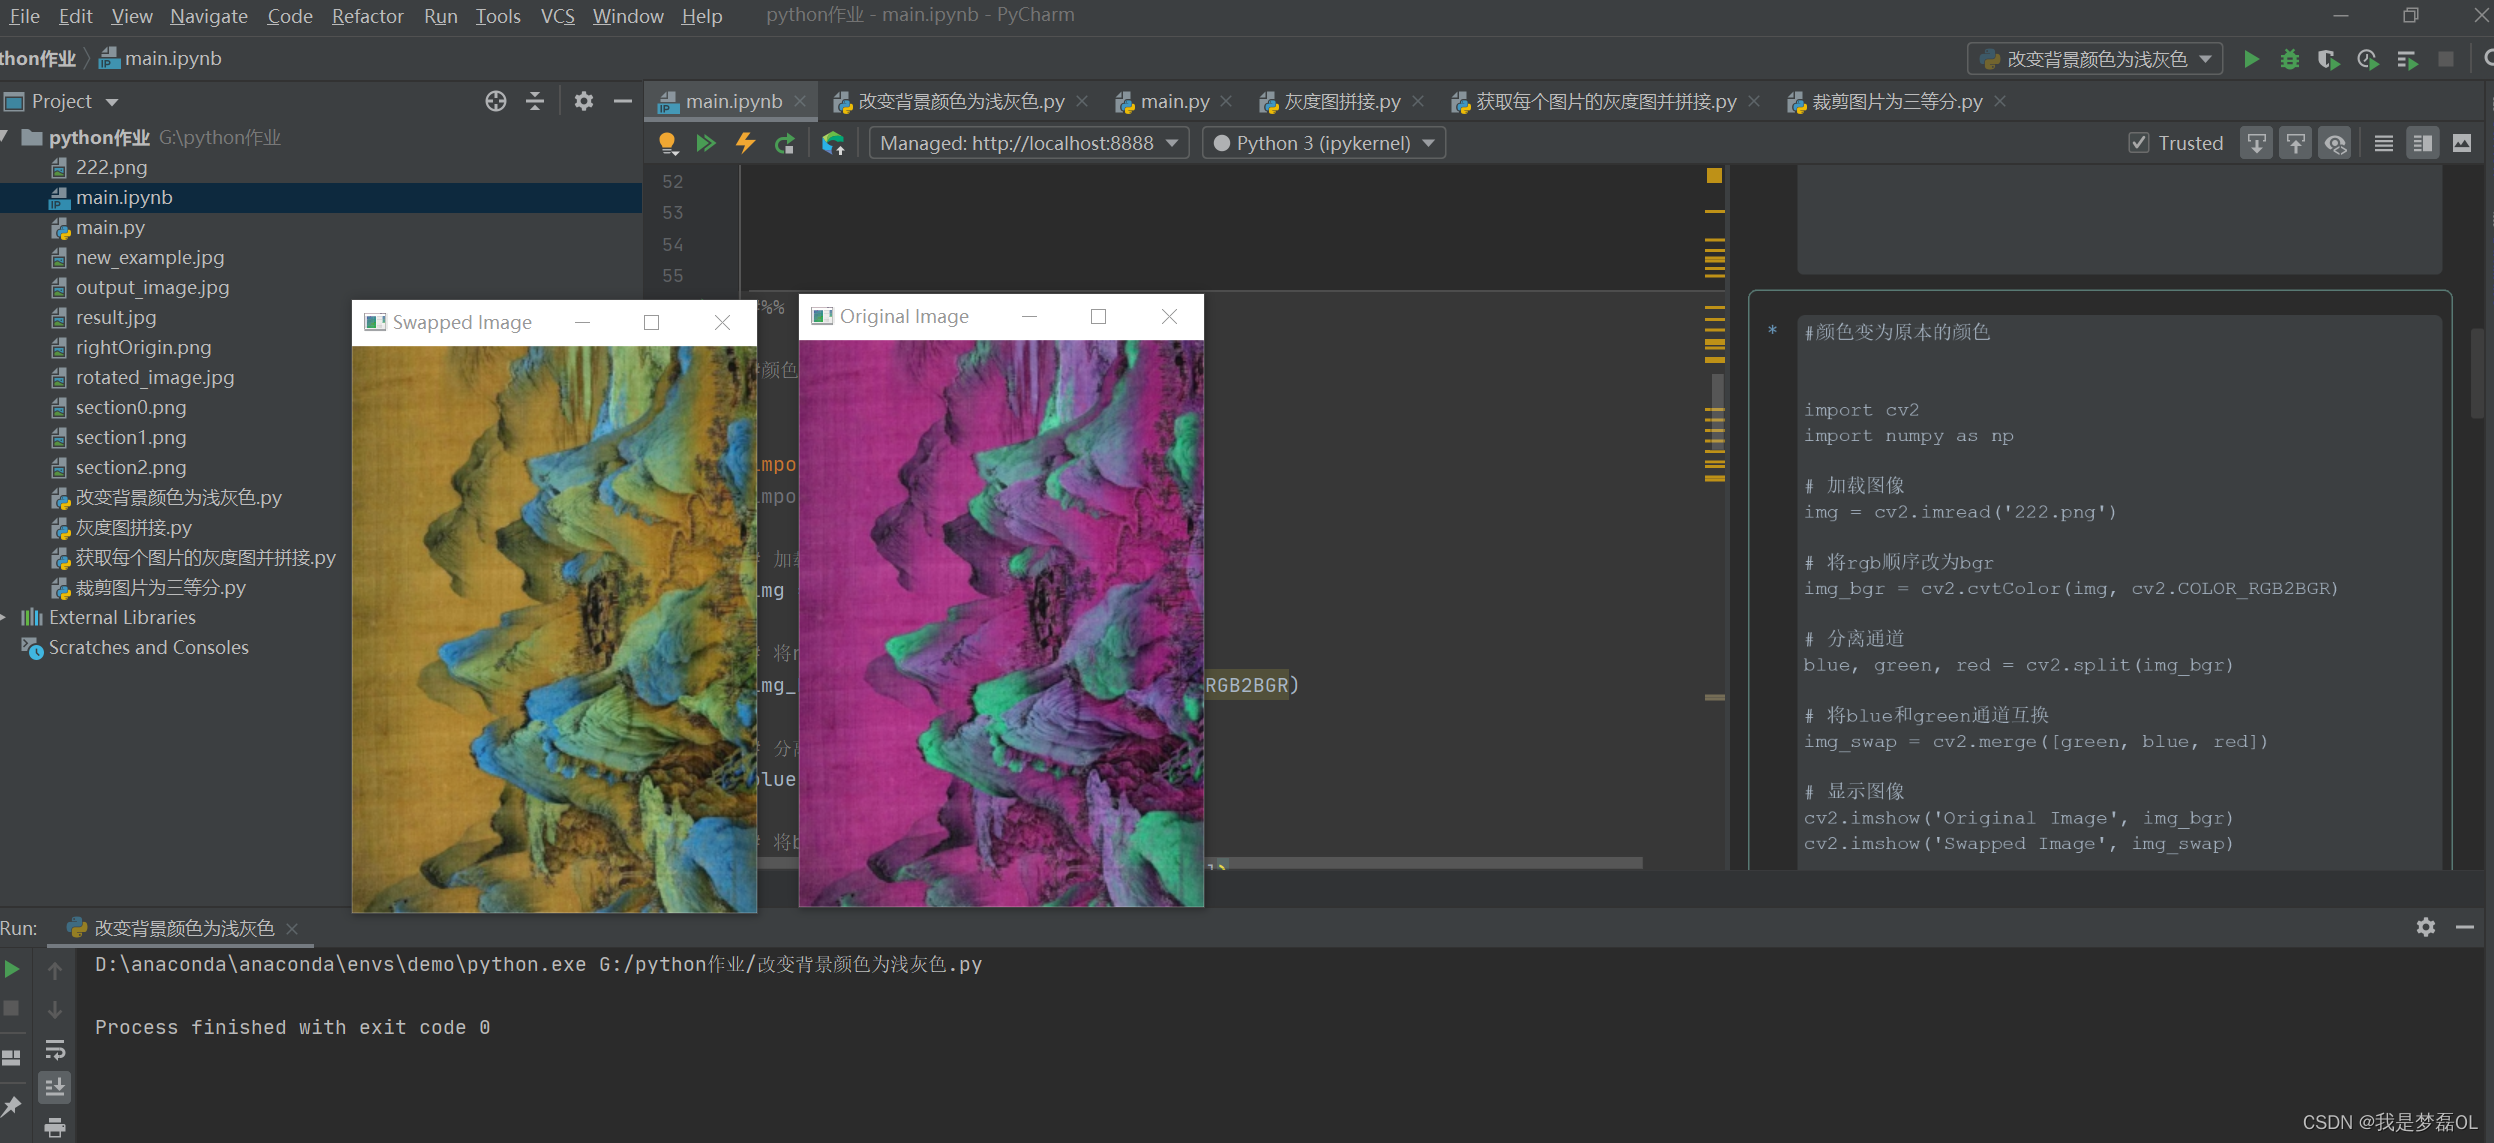This screenshot has width=2494, height=1143.
Task: Click the Original Image window title bar
Action: 1001,316
